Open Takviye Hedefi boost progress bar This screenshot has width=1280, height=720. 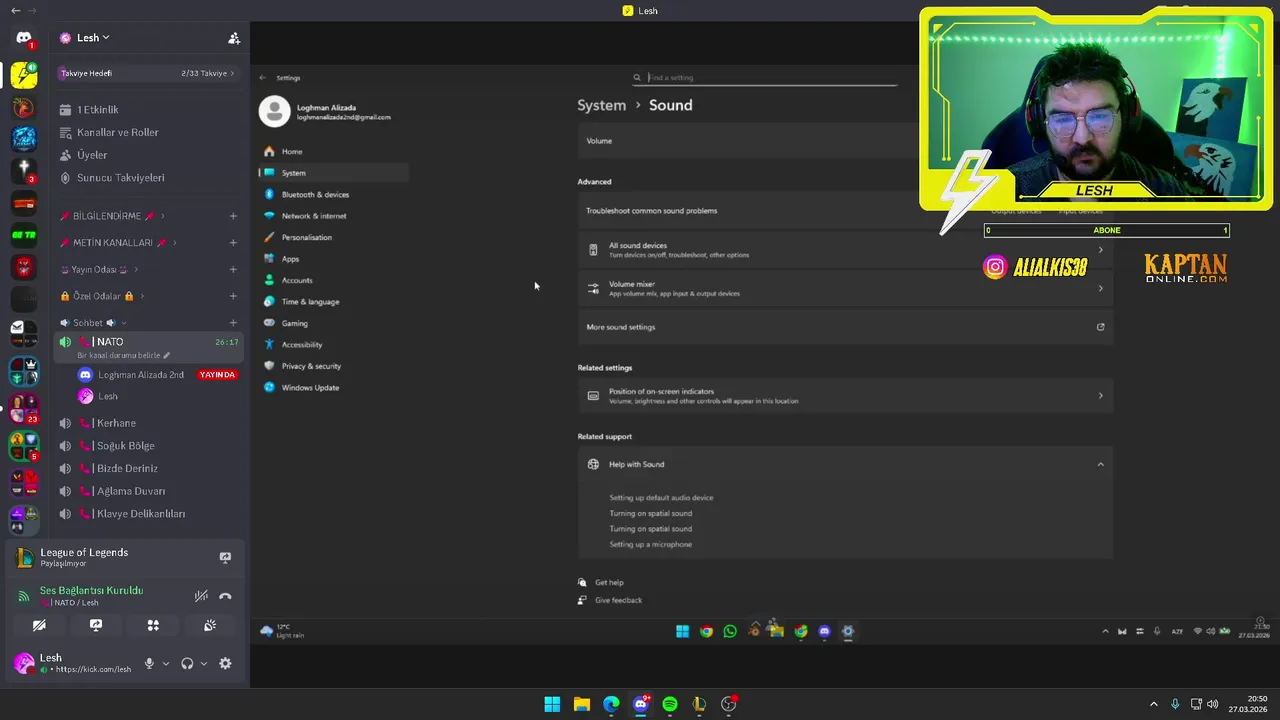pos(147,73)
